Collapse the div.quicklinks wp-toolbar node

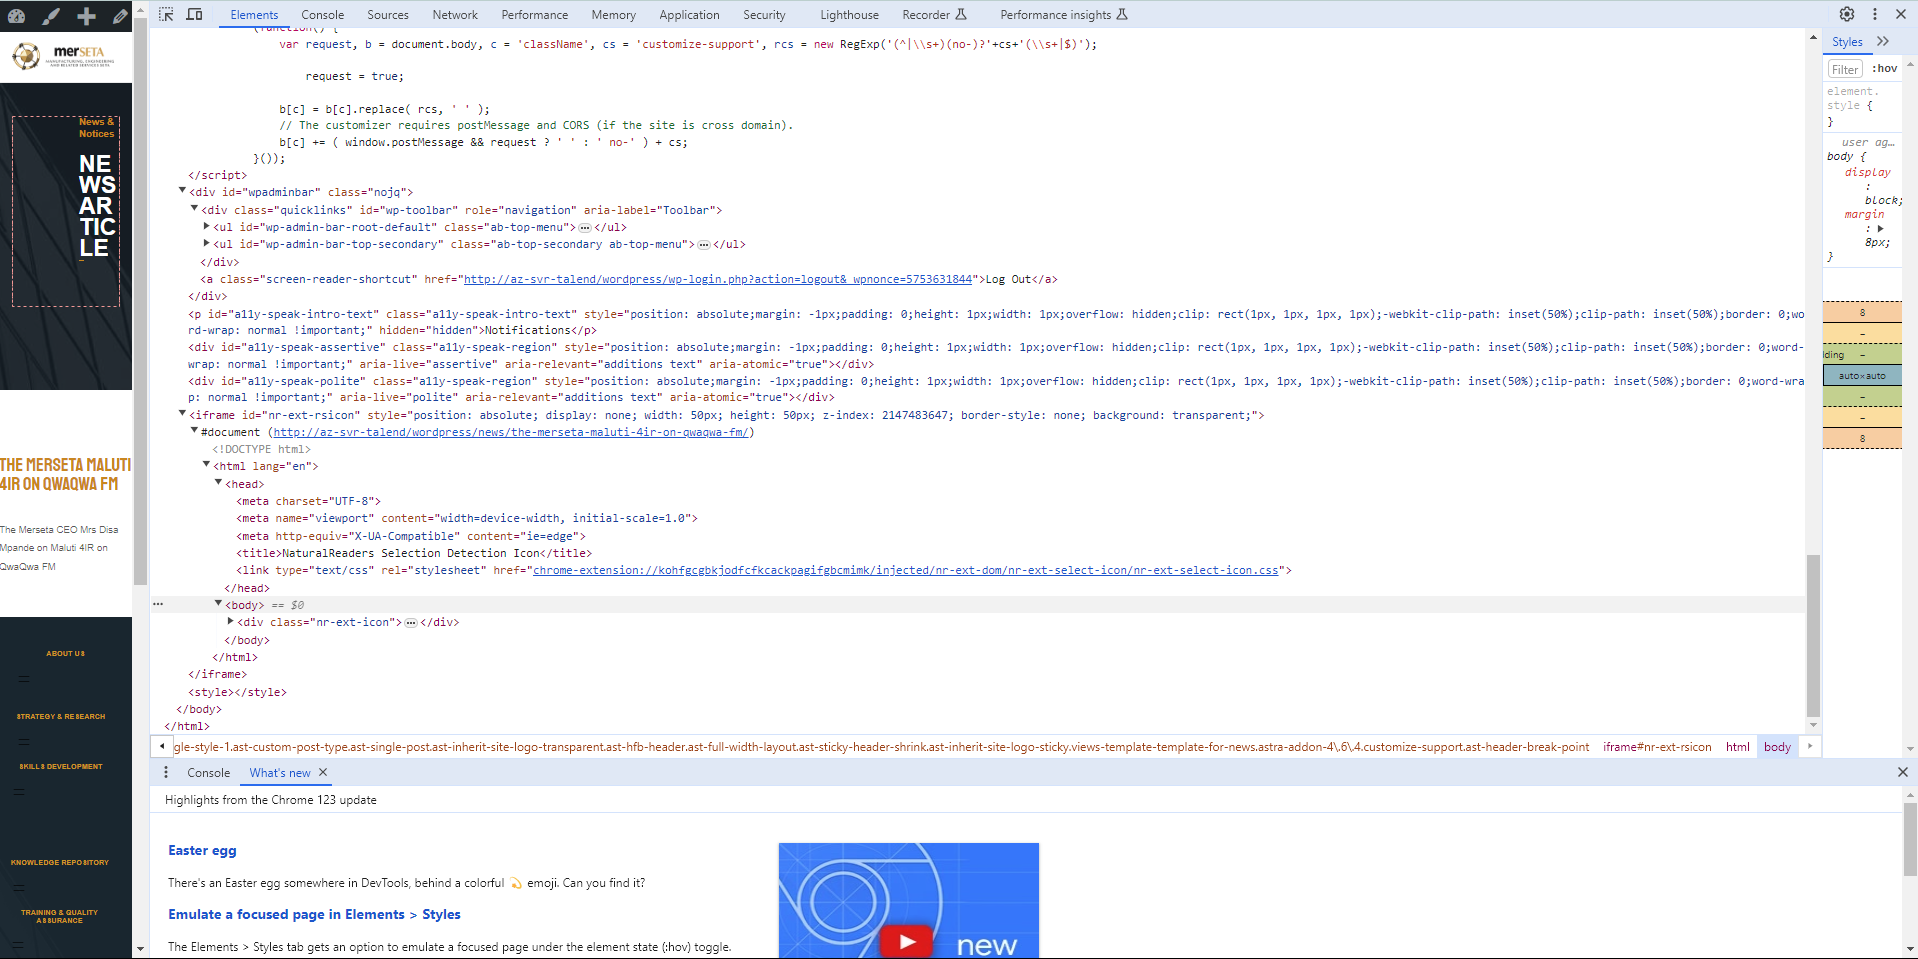click(194, 208)
